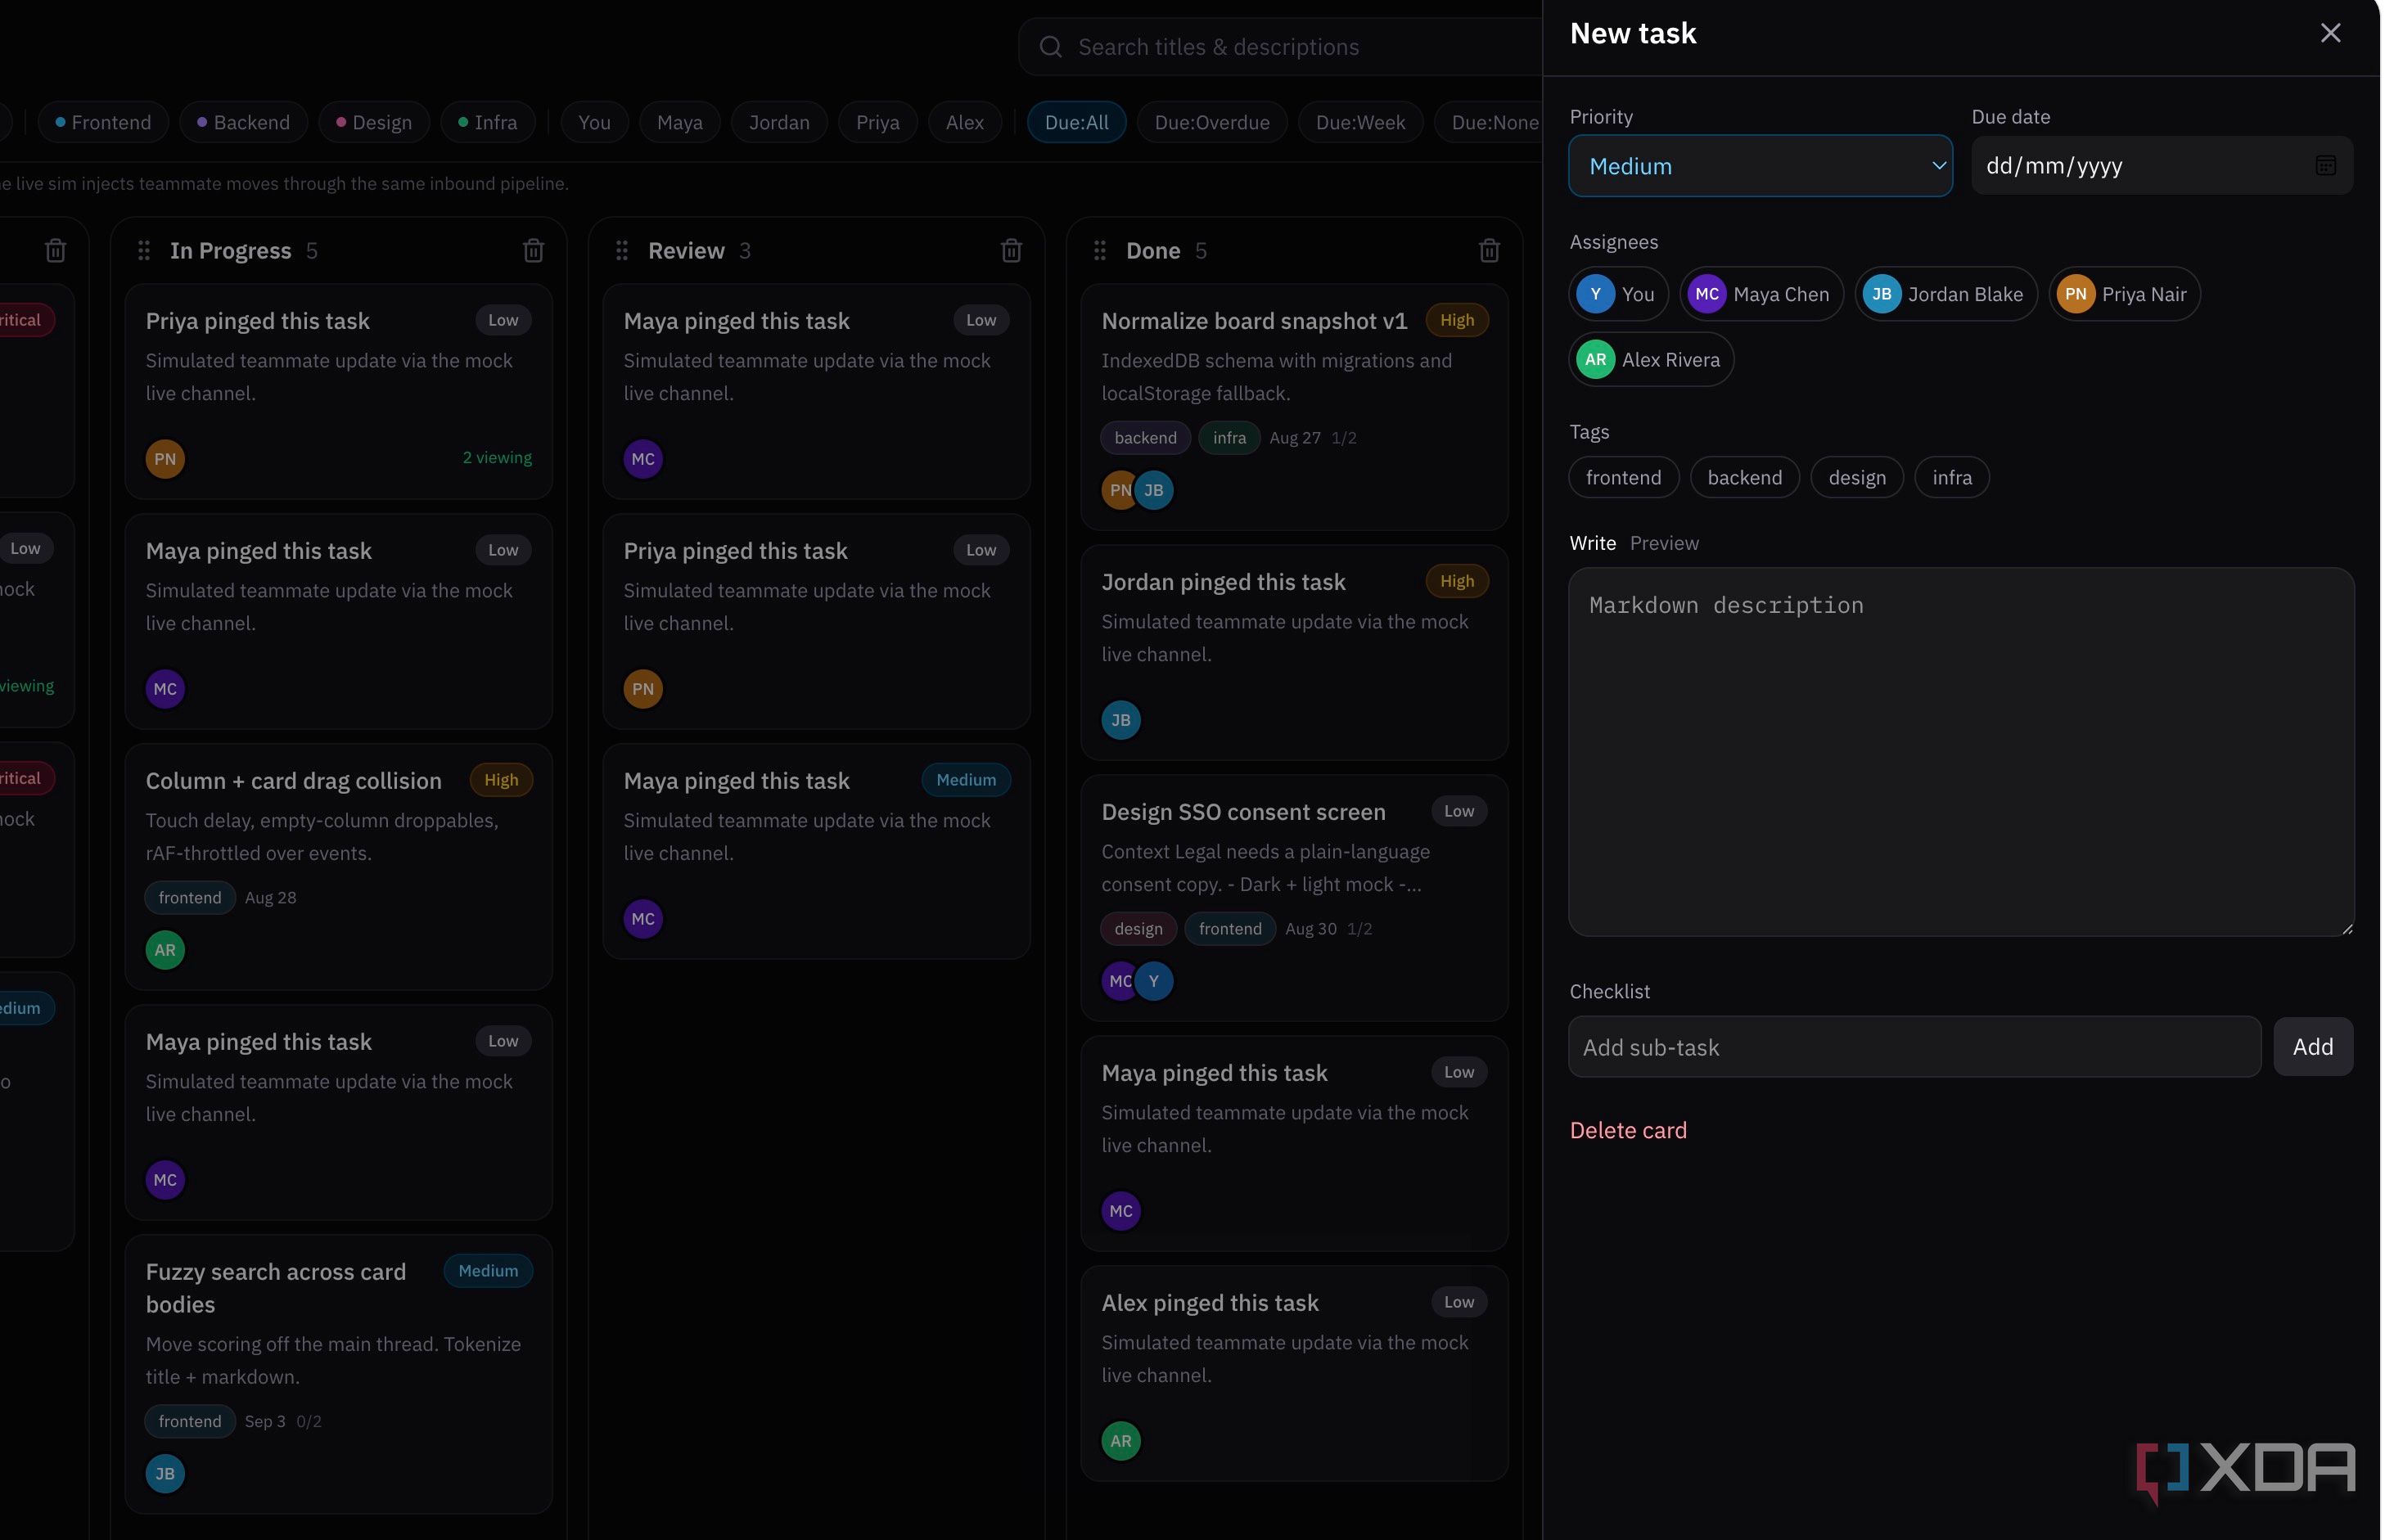Select the Due:Overdue filter
This screenshot has width=2385, height=1540.
(x=1211, y=122)
